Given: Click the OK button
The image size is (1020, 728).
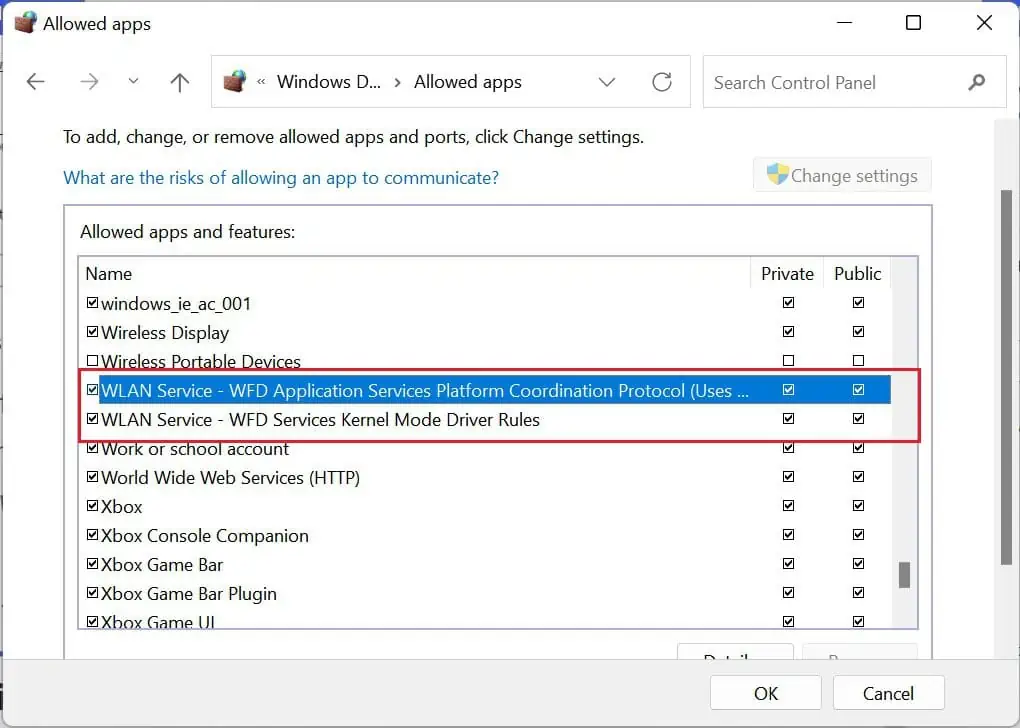Looking at the screenshot, I should click(765, 693).
